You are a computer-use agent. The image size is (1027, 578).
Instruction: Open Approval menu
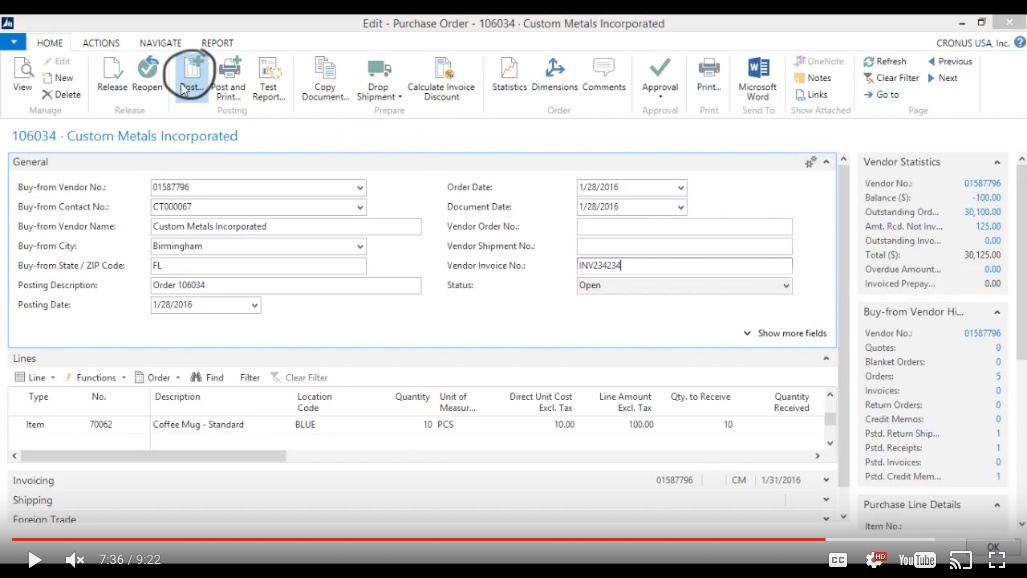coord(660,79)
